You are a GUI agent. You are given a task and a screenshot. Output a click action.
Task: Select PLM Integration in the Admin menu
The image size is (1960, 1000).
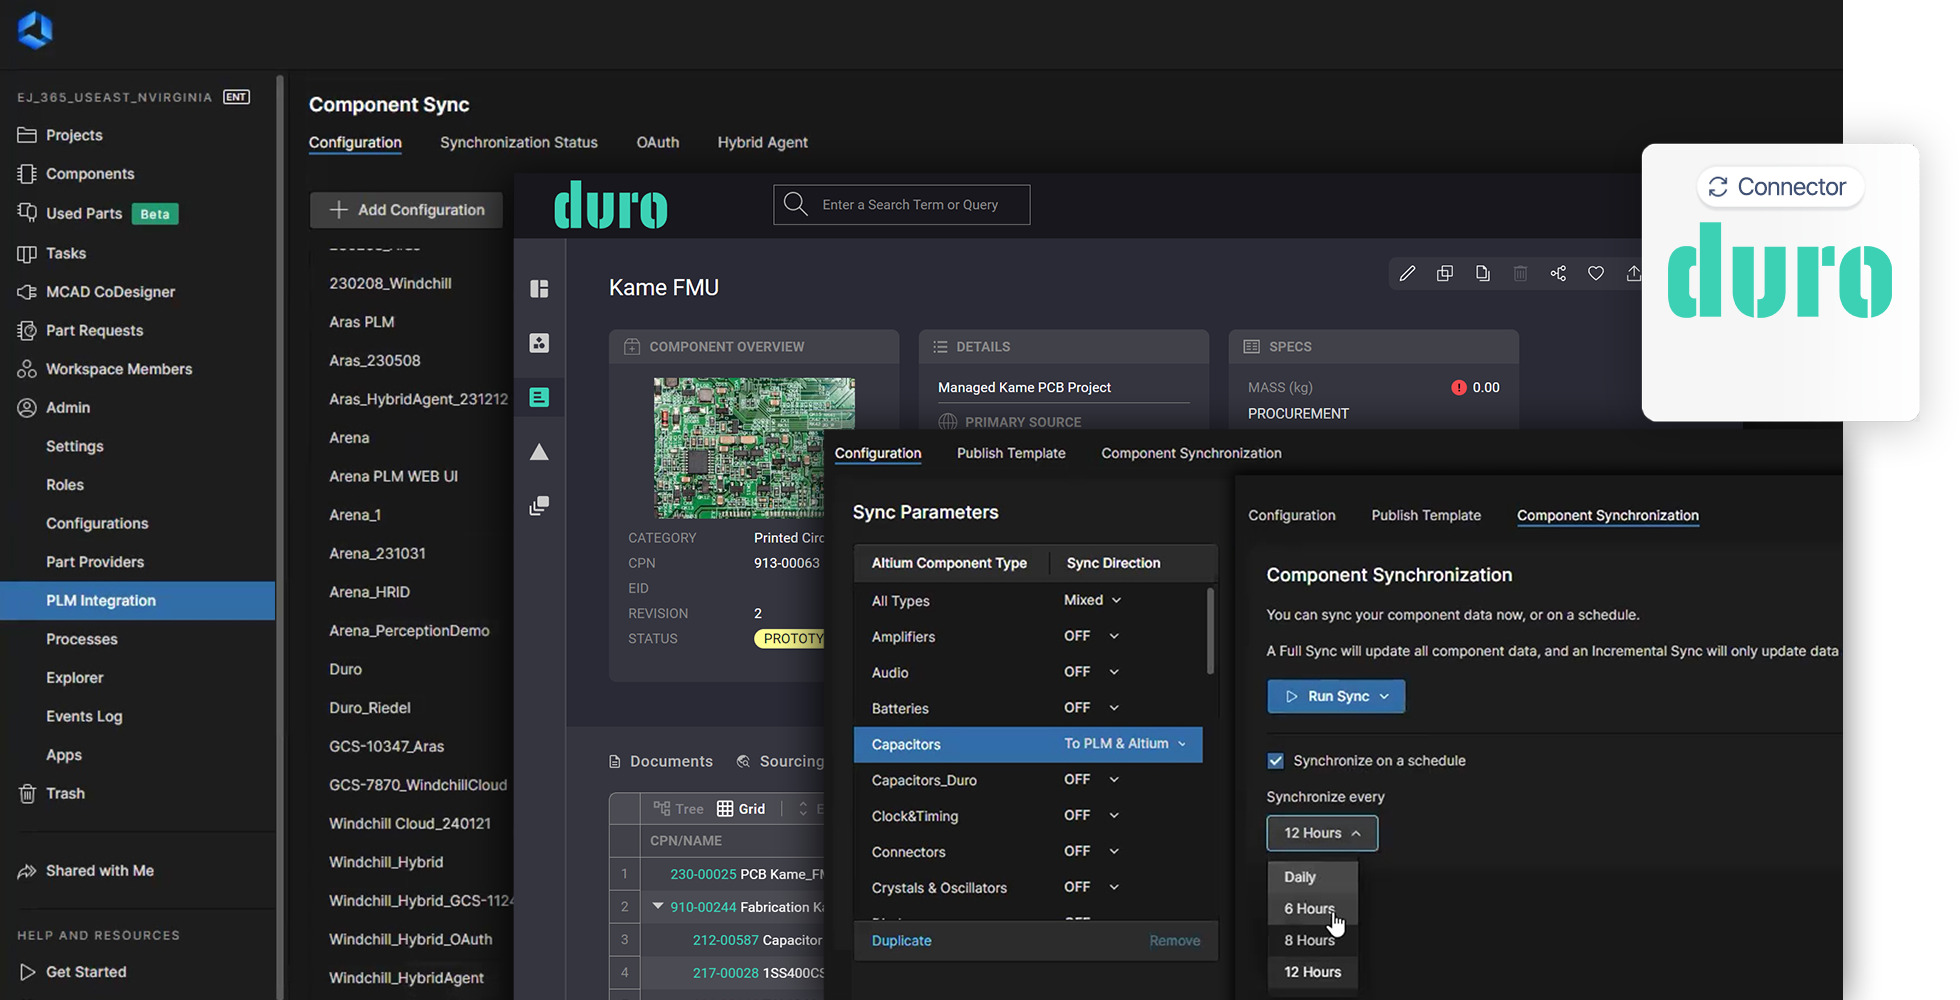[101, 600]
